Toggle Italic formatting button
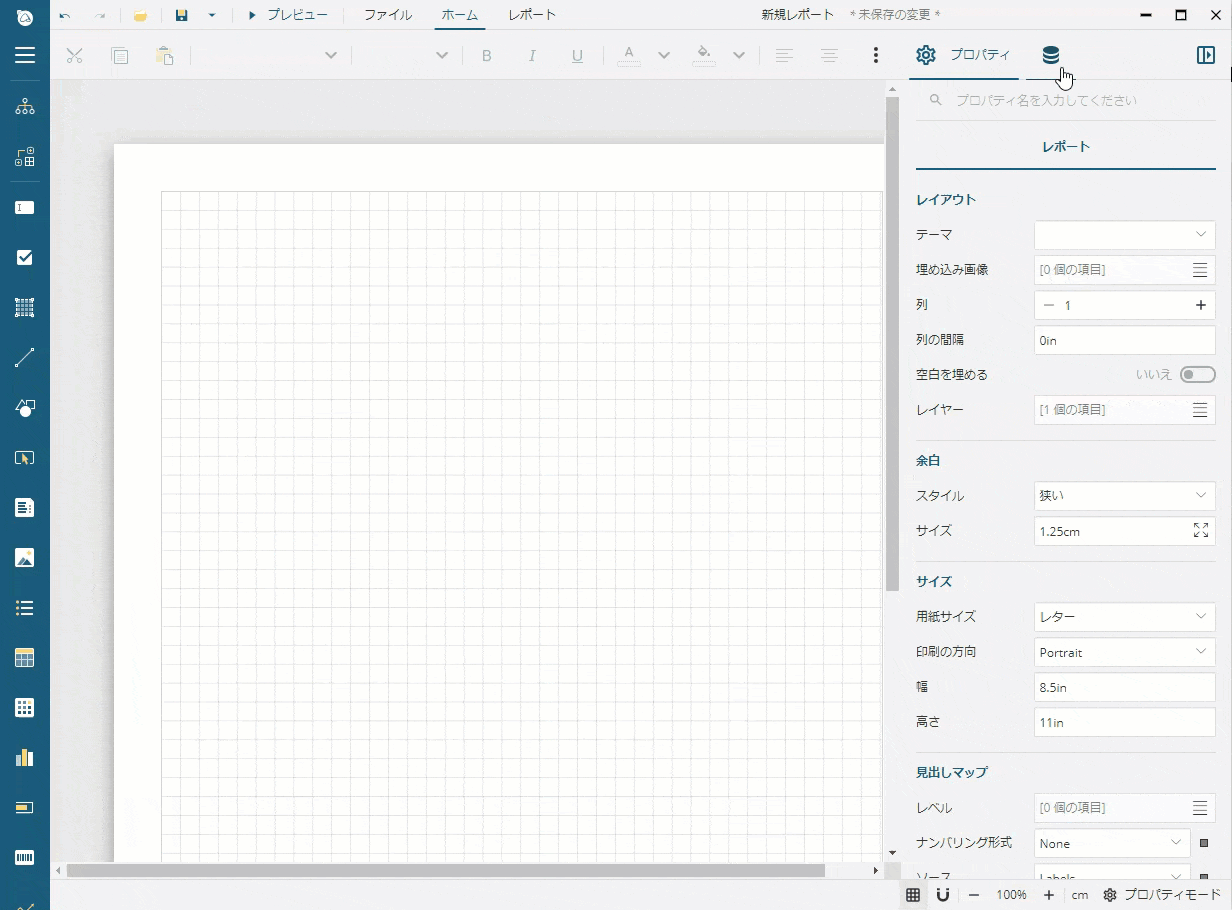Viewport: 1232px width, 910px height. pyautogui.click(x=532, y=55)
